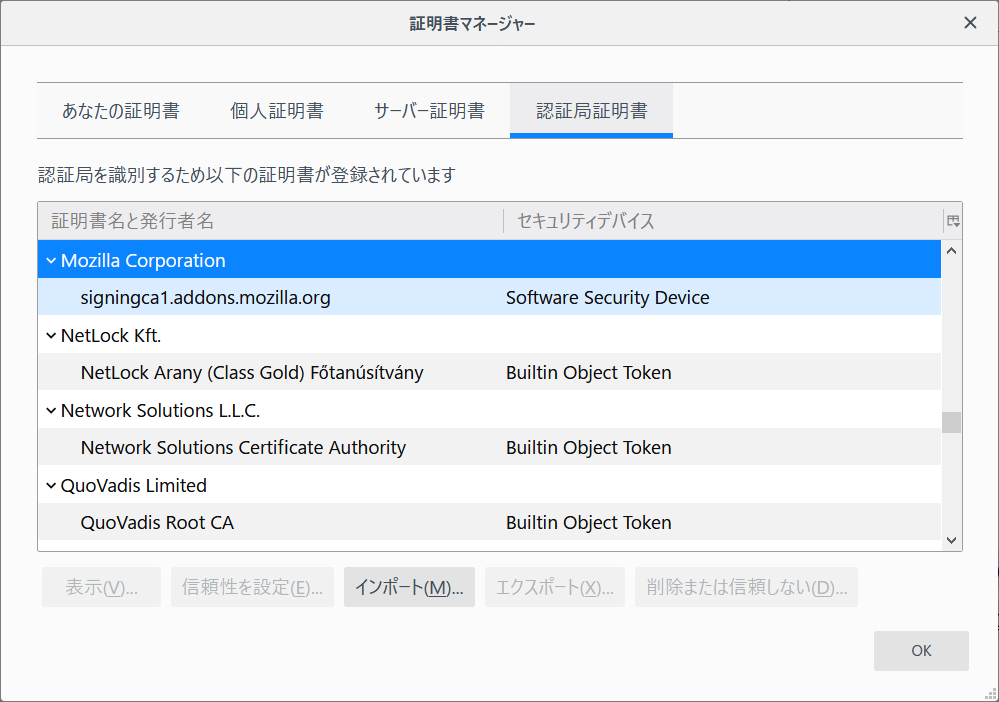Click Builtin Object Token in the QuoVadis Root CA row
This screenshot has width=999, height=702.
coord(588,523)
